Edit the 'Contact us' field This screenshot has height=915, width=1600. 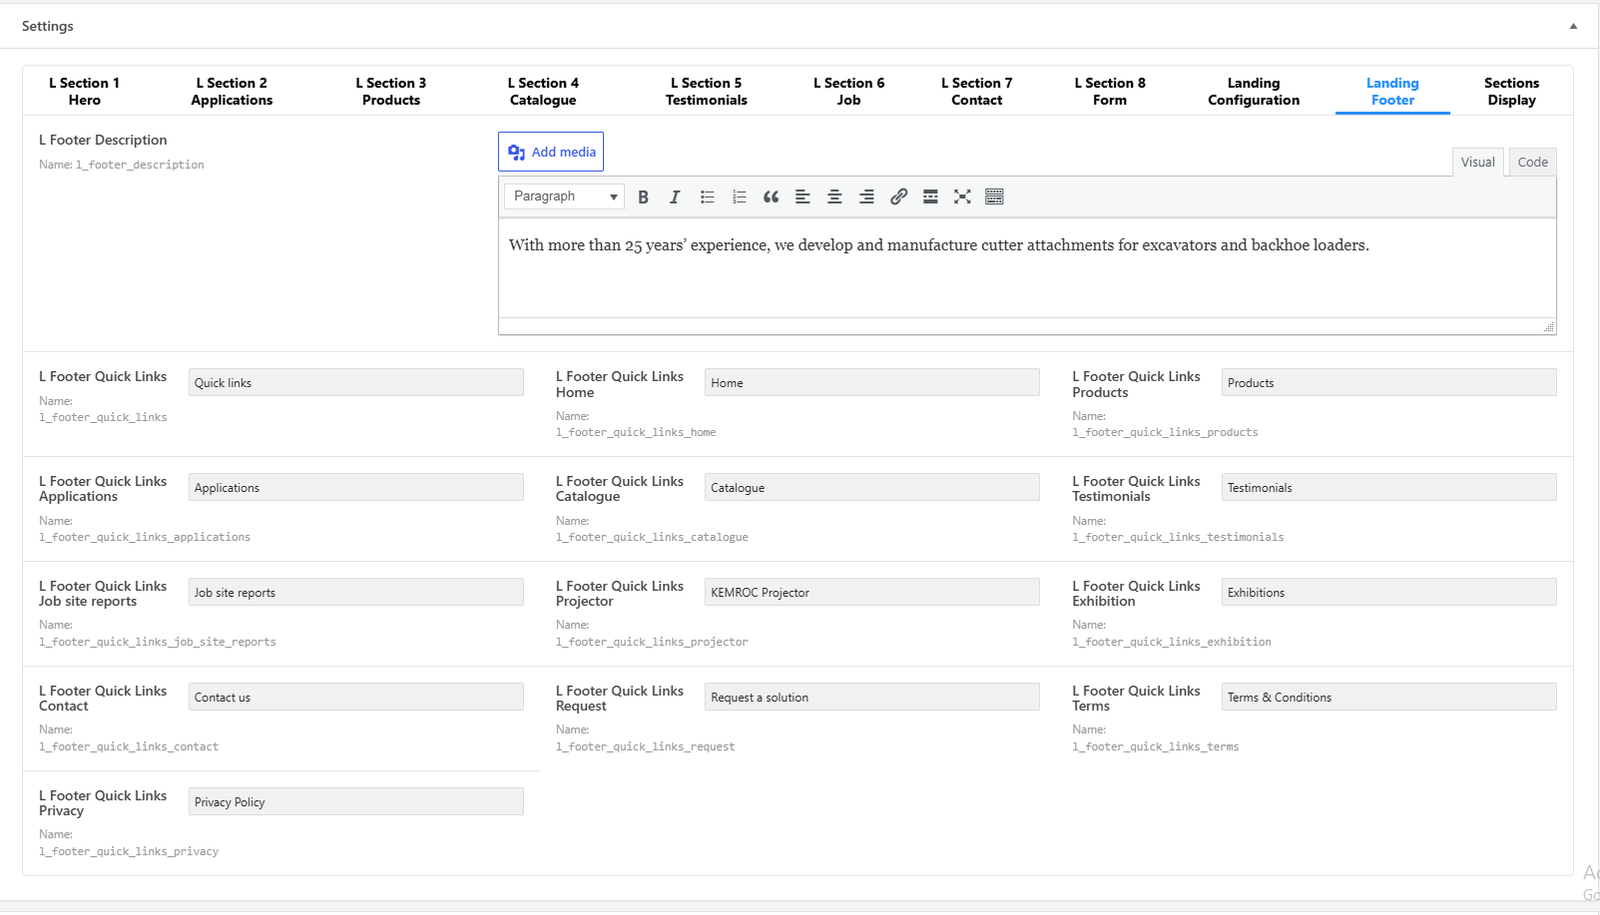click(x=356, y=697)
